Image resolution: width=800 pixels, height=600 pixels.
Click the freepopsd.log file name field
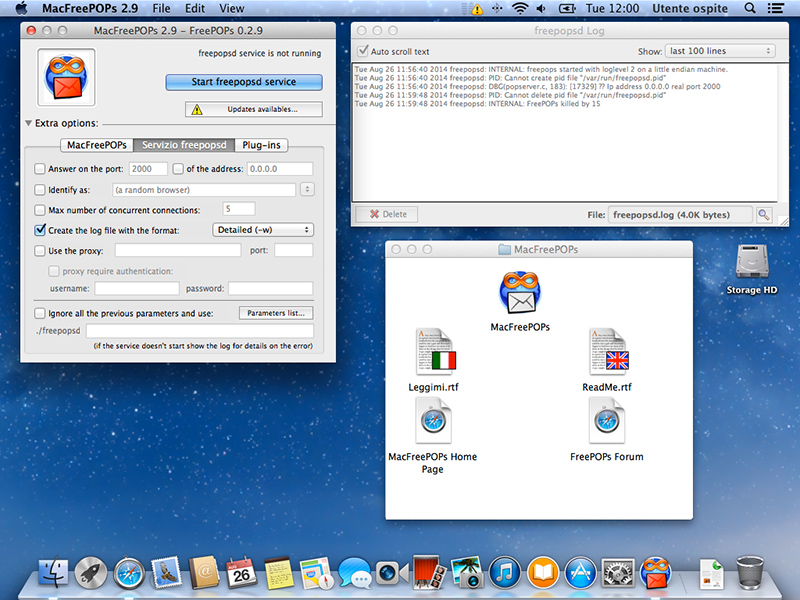tap(680, 215)
